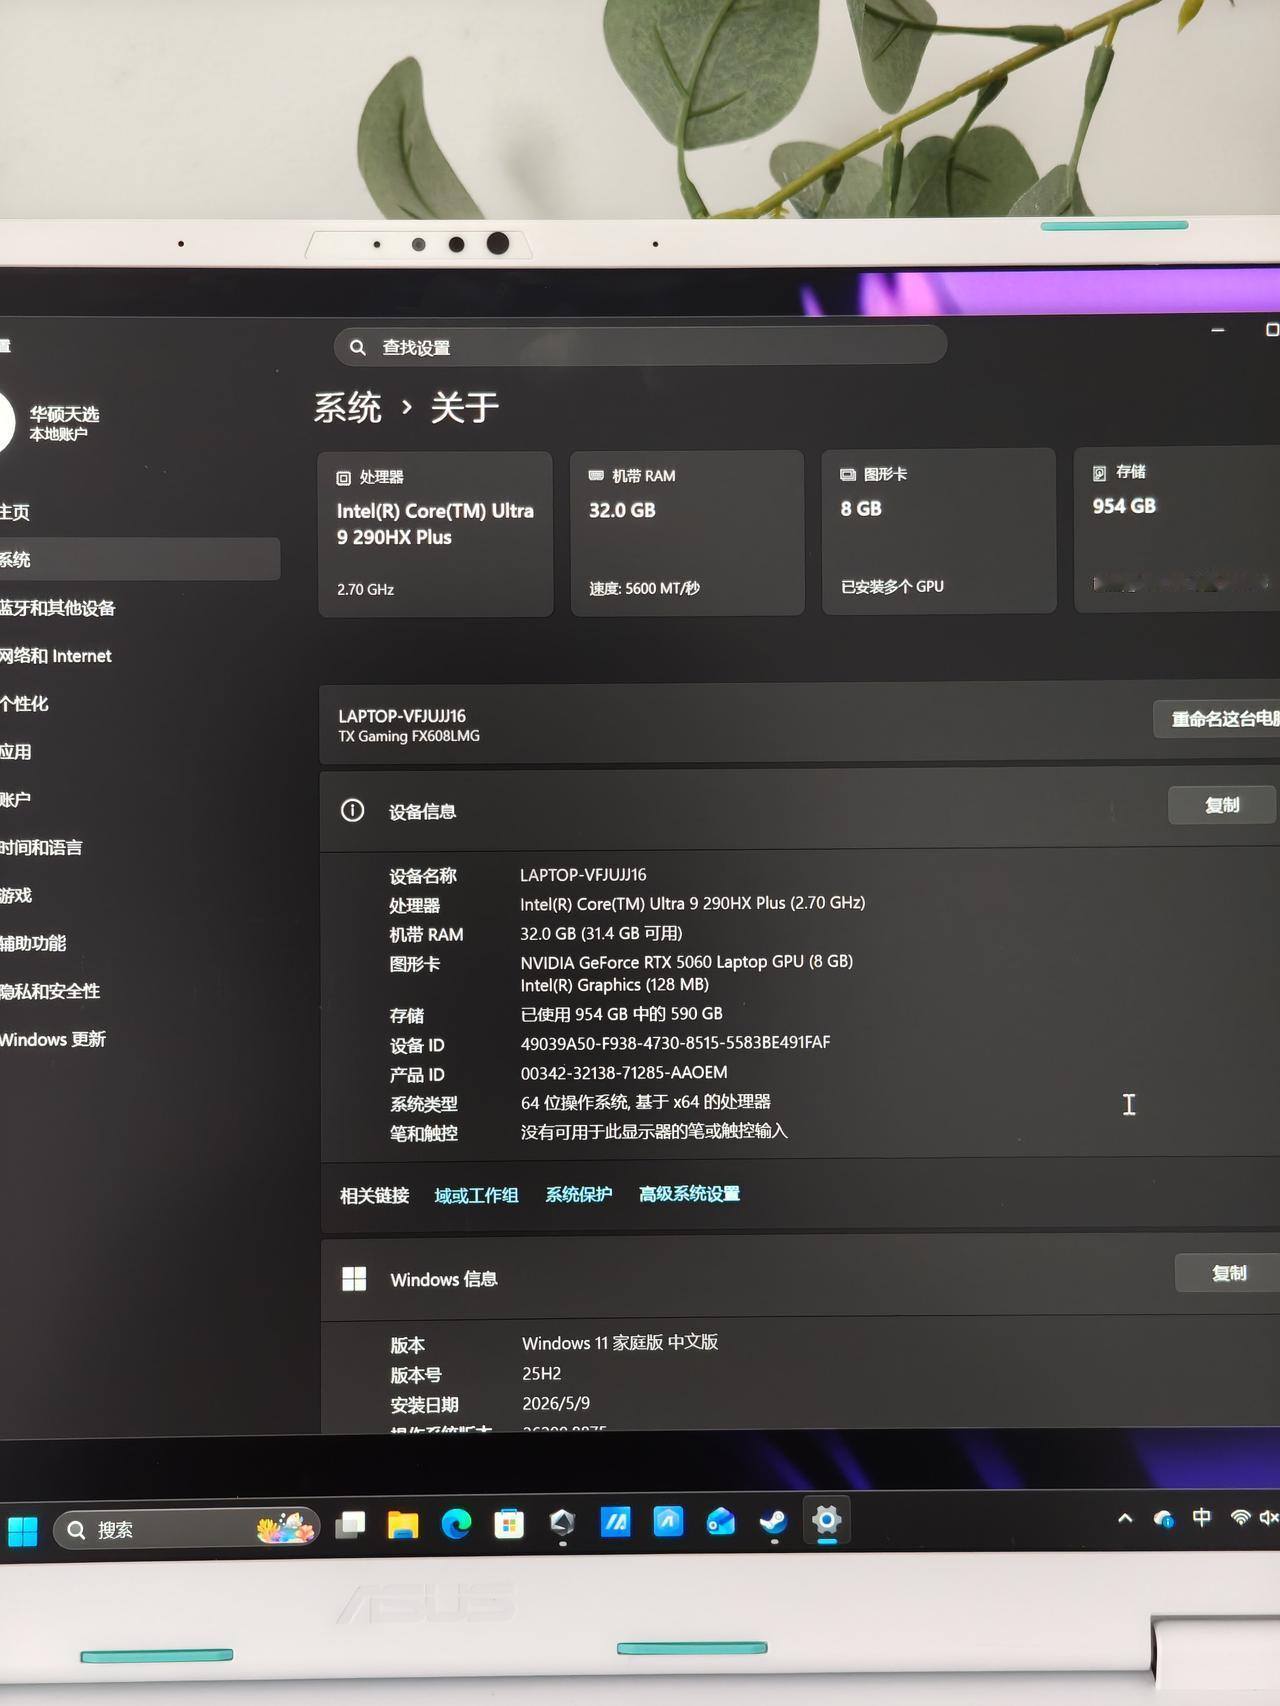Open the Outlook mail app on the taskbar
This screenshot has height=1706, width=1280.
click(721, 1521)
